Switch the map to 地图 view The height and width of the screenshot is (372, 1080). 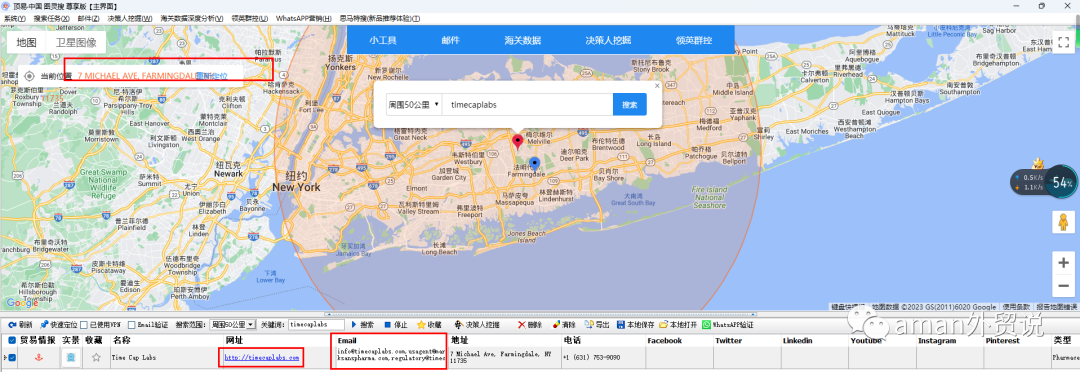point(27,42)
